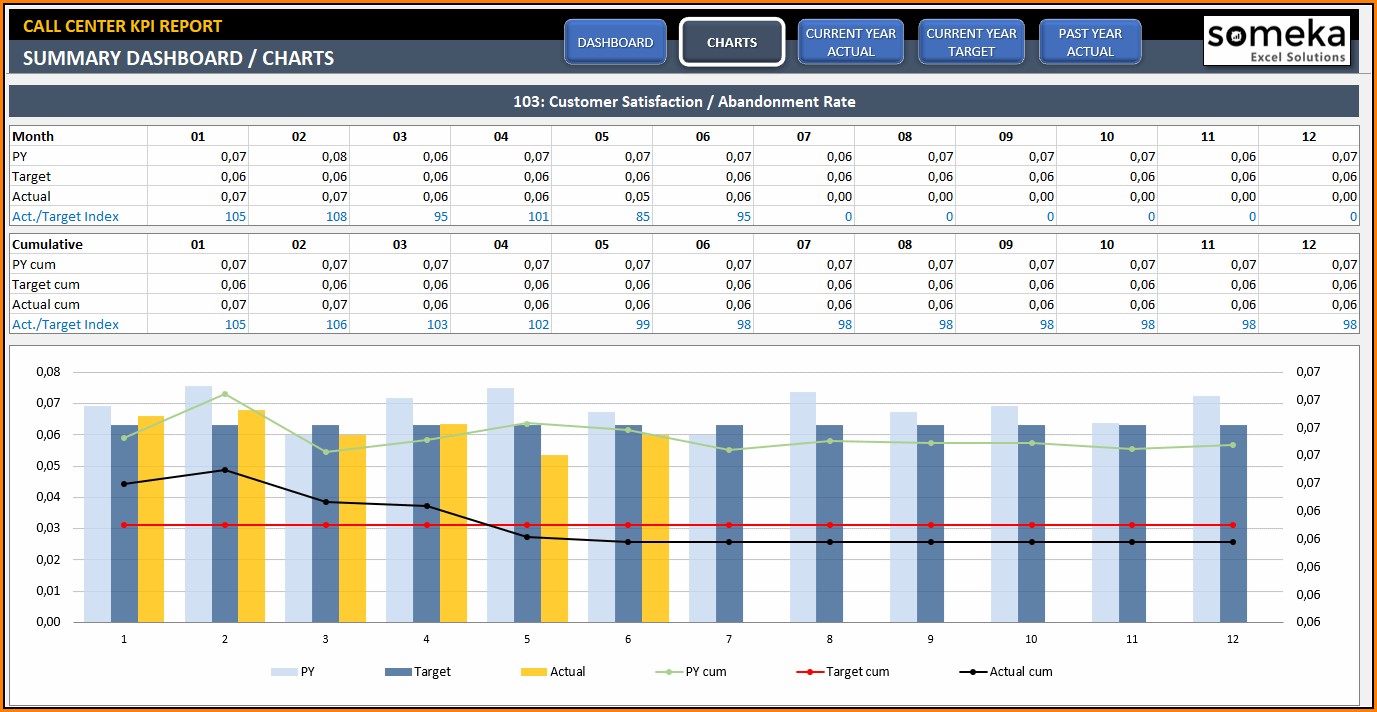Select the red Target cum legend entry

point(808,672)
